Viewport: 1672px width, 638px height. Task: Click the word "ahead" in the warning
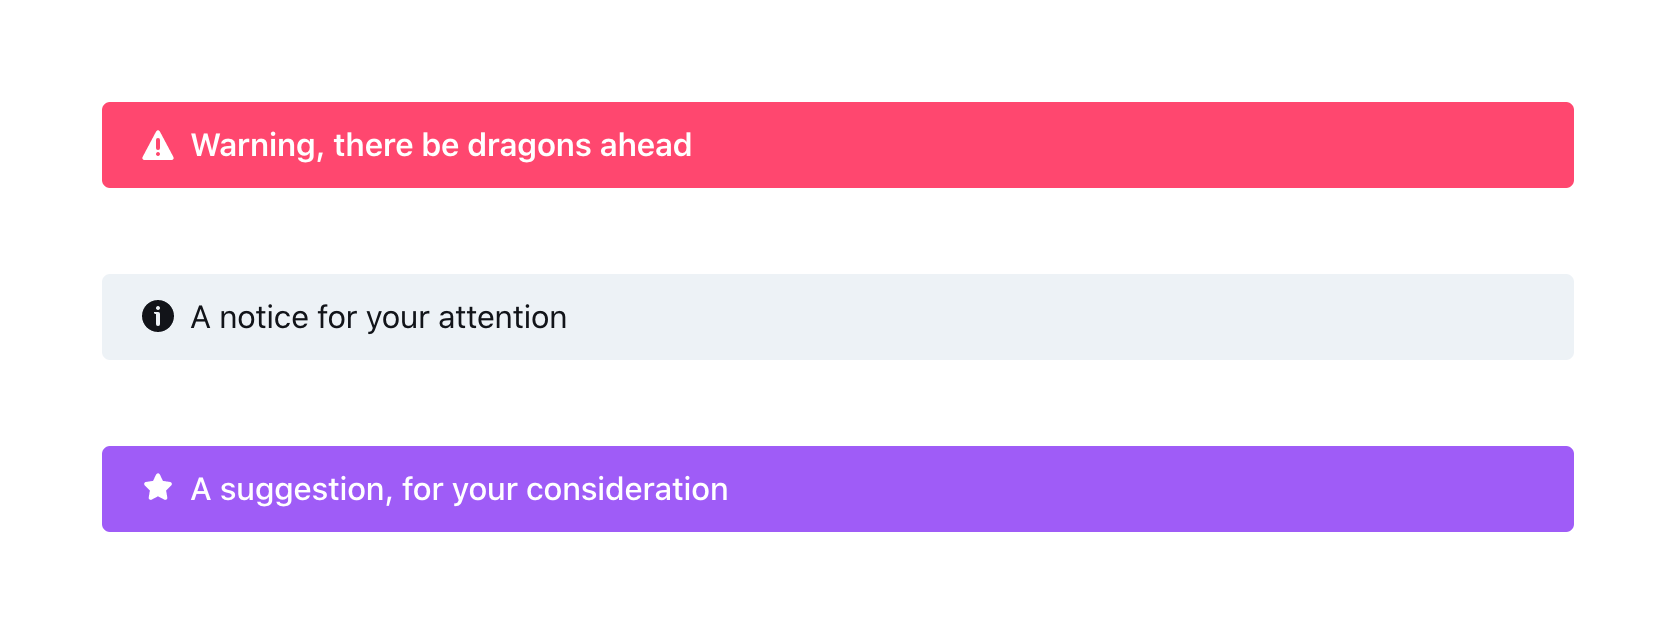pos(646,146)
